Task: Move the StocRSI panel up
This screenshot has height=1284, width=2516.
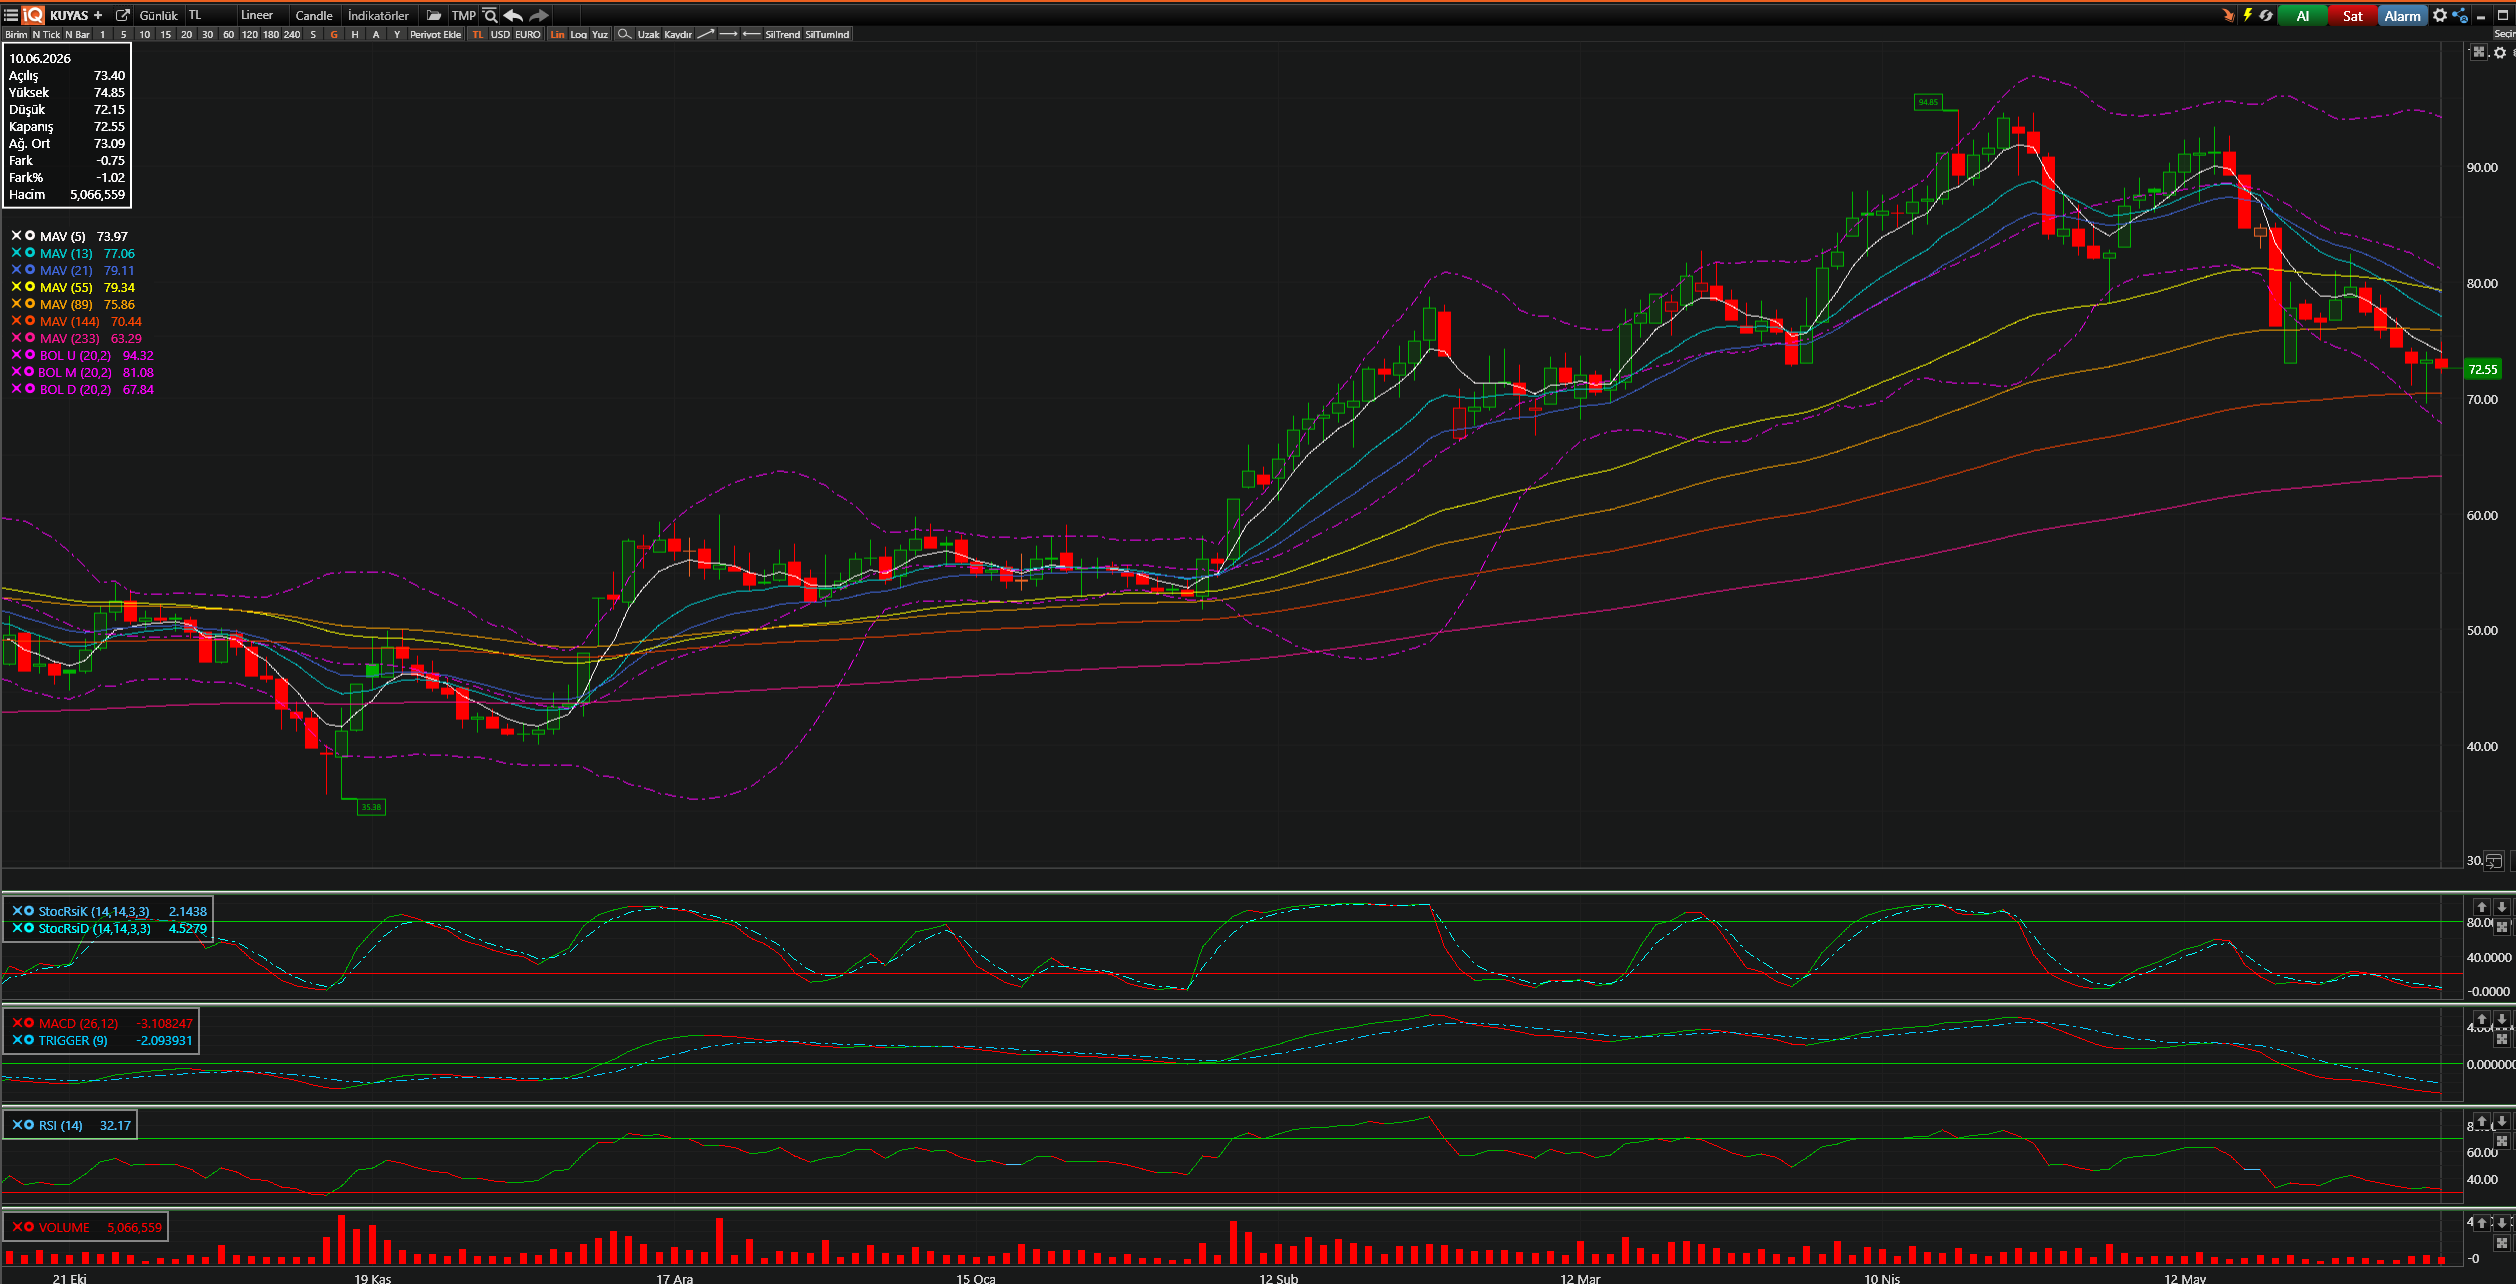Action: 2482,907
